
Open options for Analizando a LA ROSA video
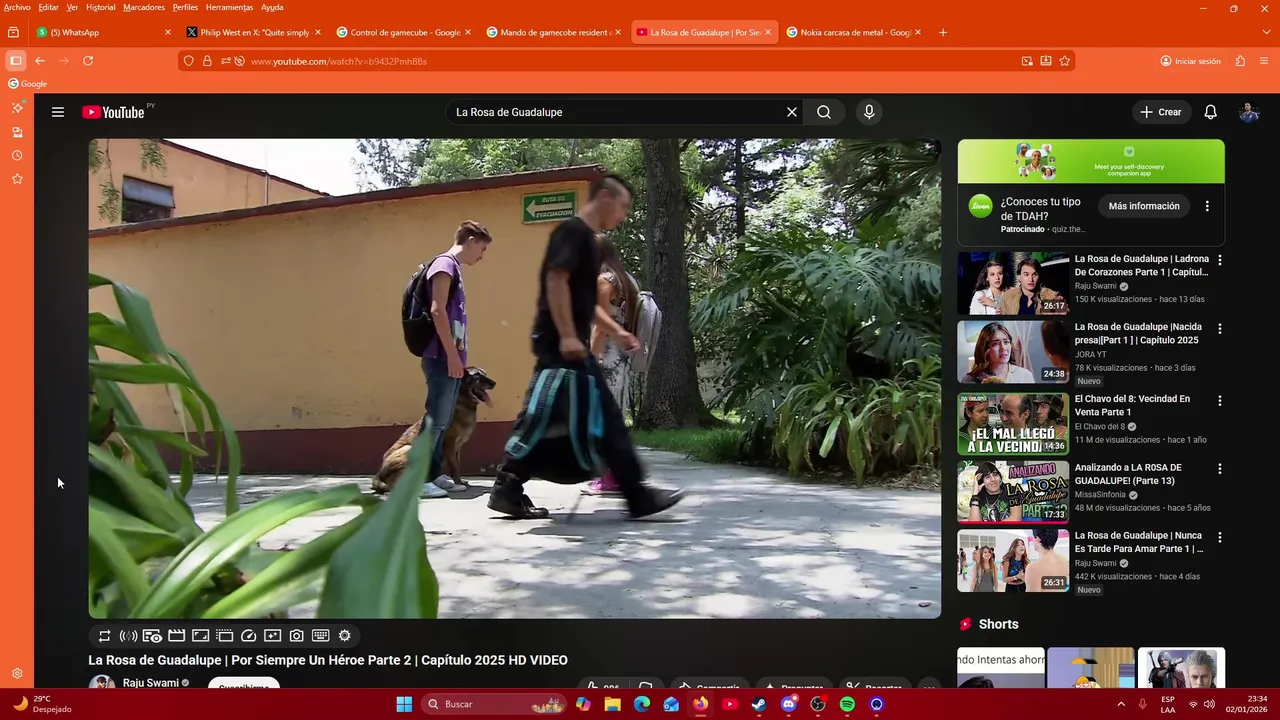1219,468
